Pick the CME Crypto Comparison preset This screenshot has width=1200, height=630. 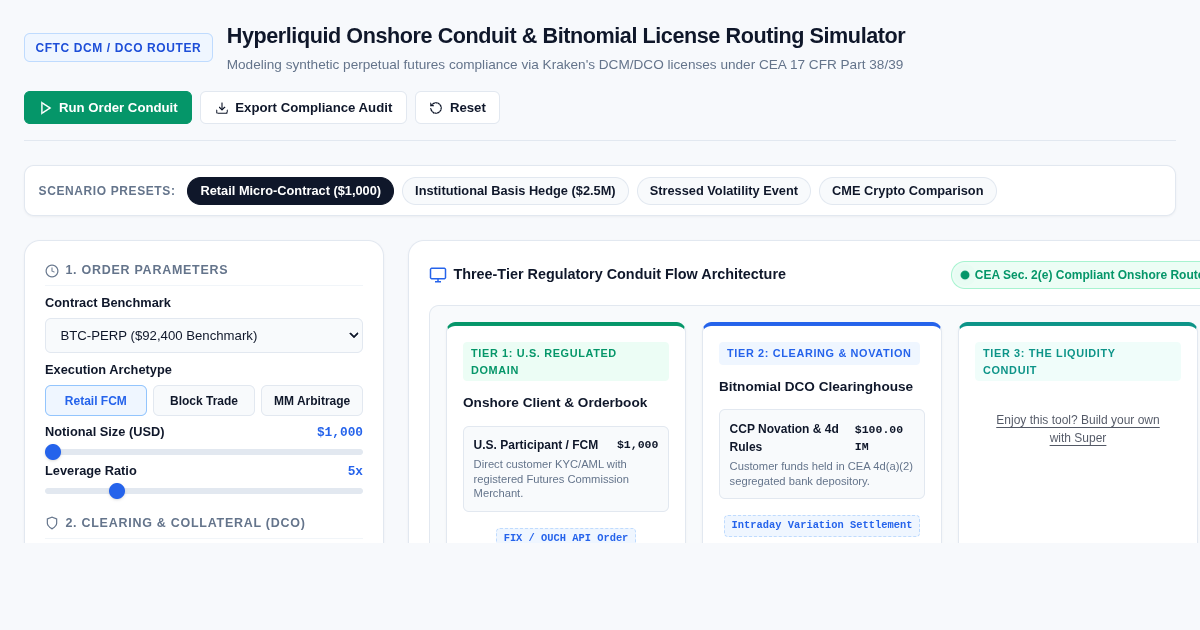(908, 191)
